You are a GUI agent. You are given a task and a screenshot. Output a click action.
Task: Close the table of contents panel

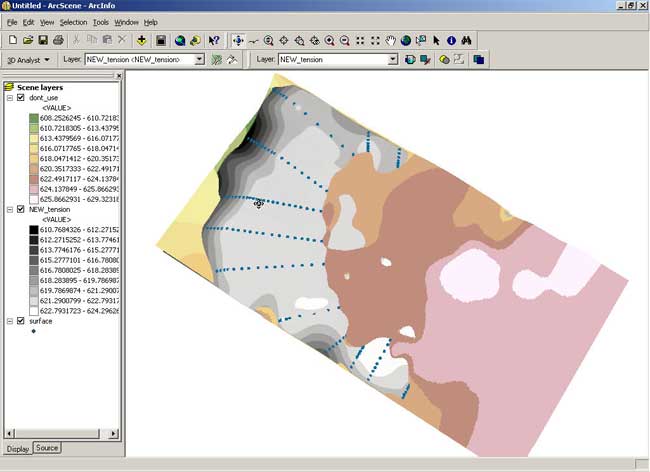coord(119,76)
